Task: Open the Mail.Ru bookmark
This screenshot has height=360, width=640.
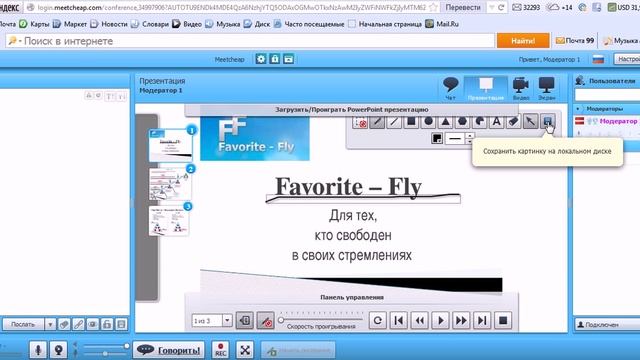Action: tap(442, 24)
